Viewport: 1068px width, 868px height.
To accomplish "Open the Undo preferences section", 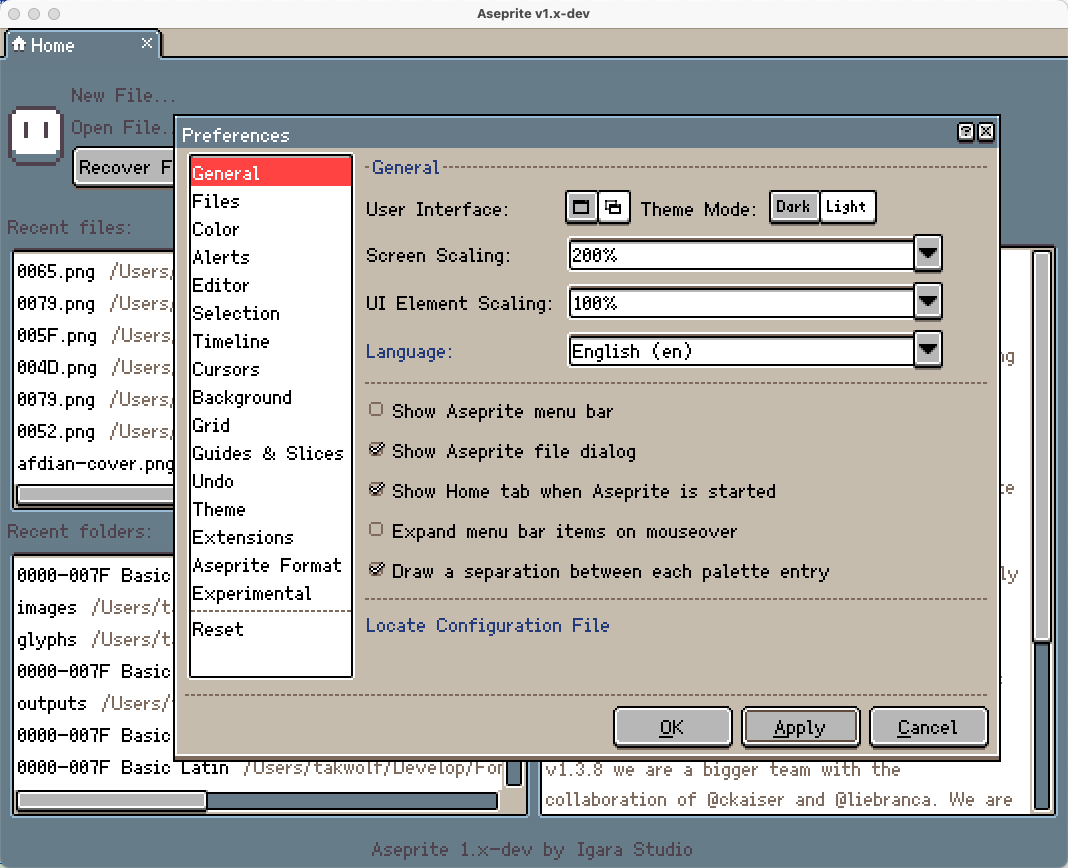I will pos(270,481).
